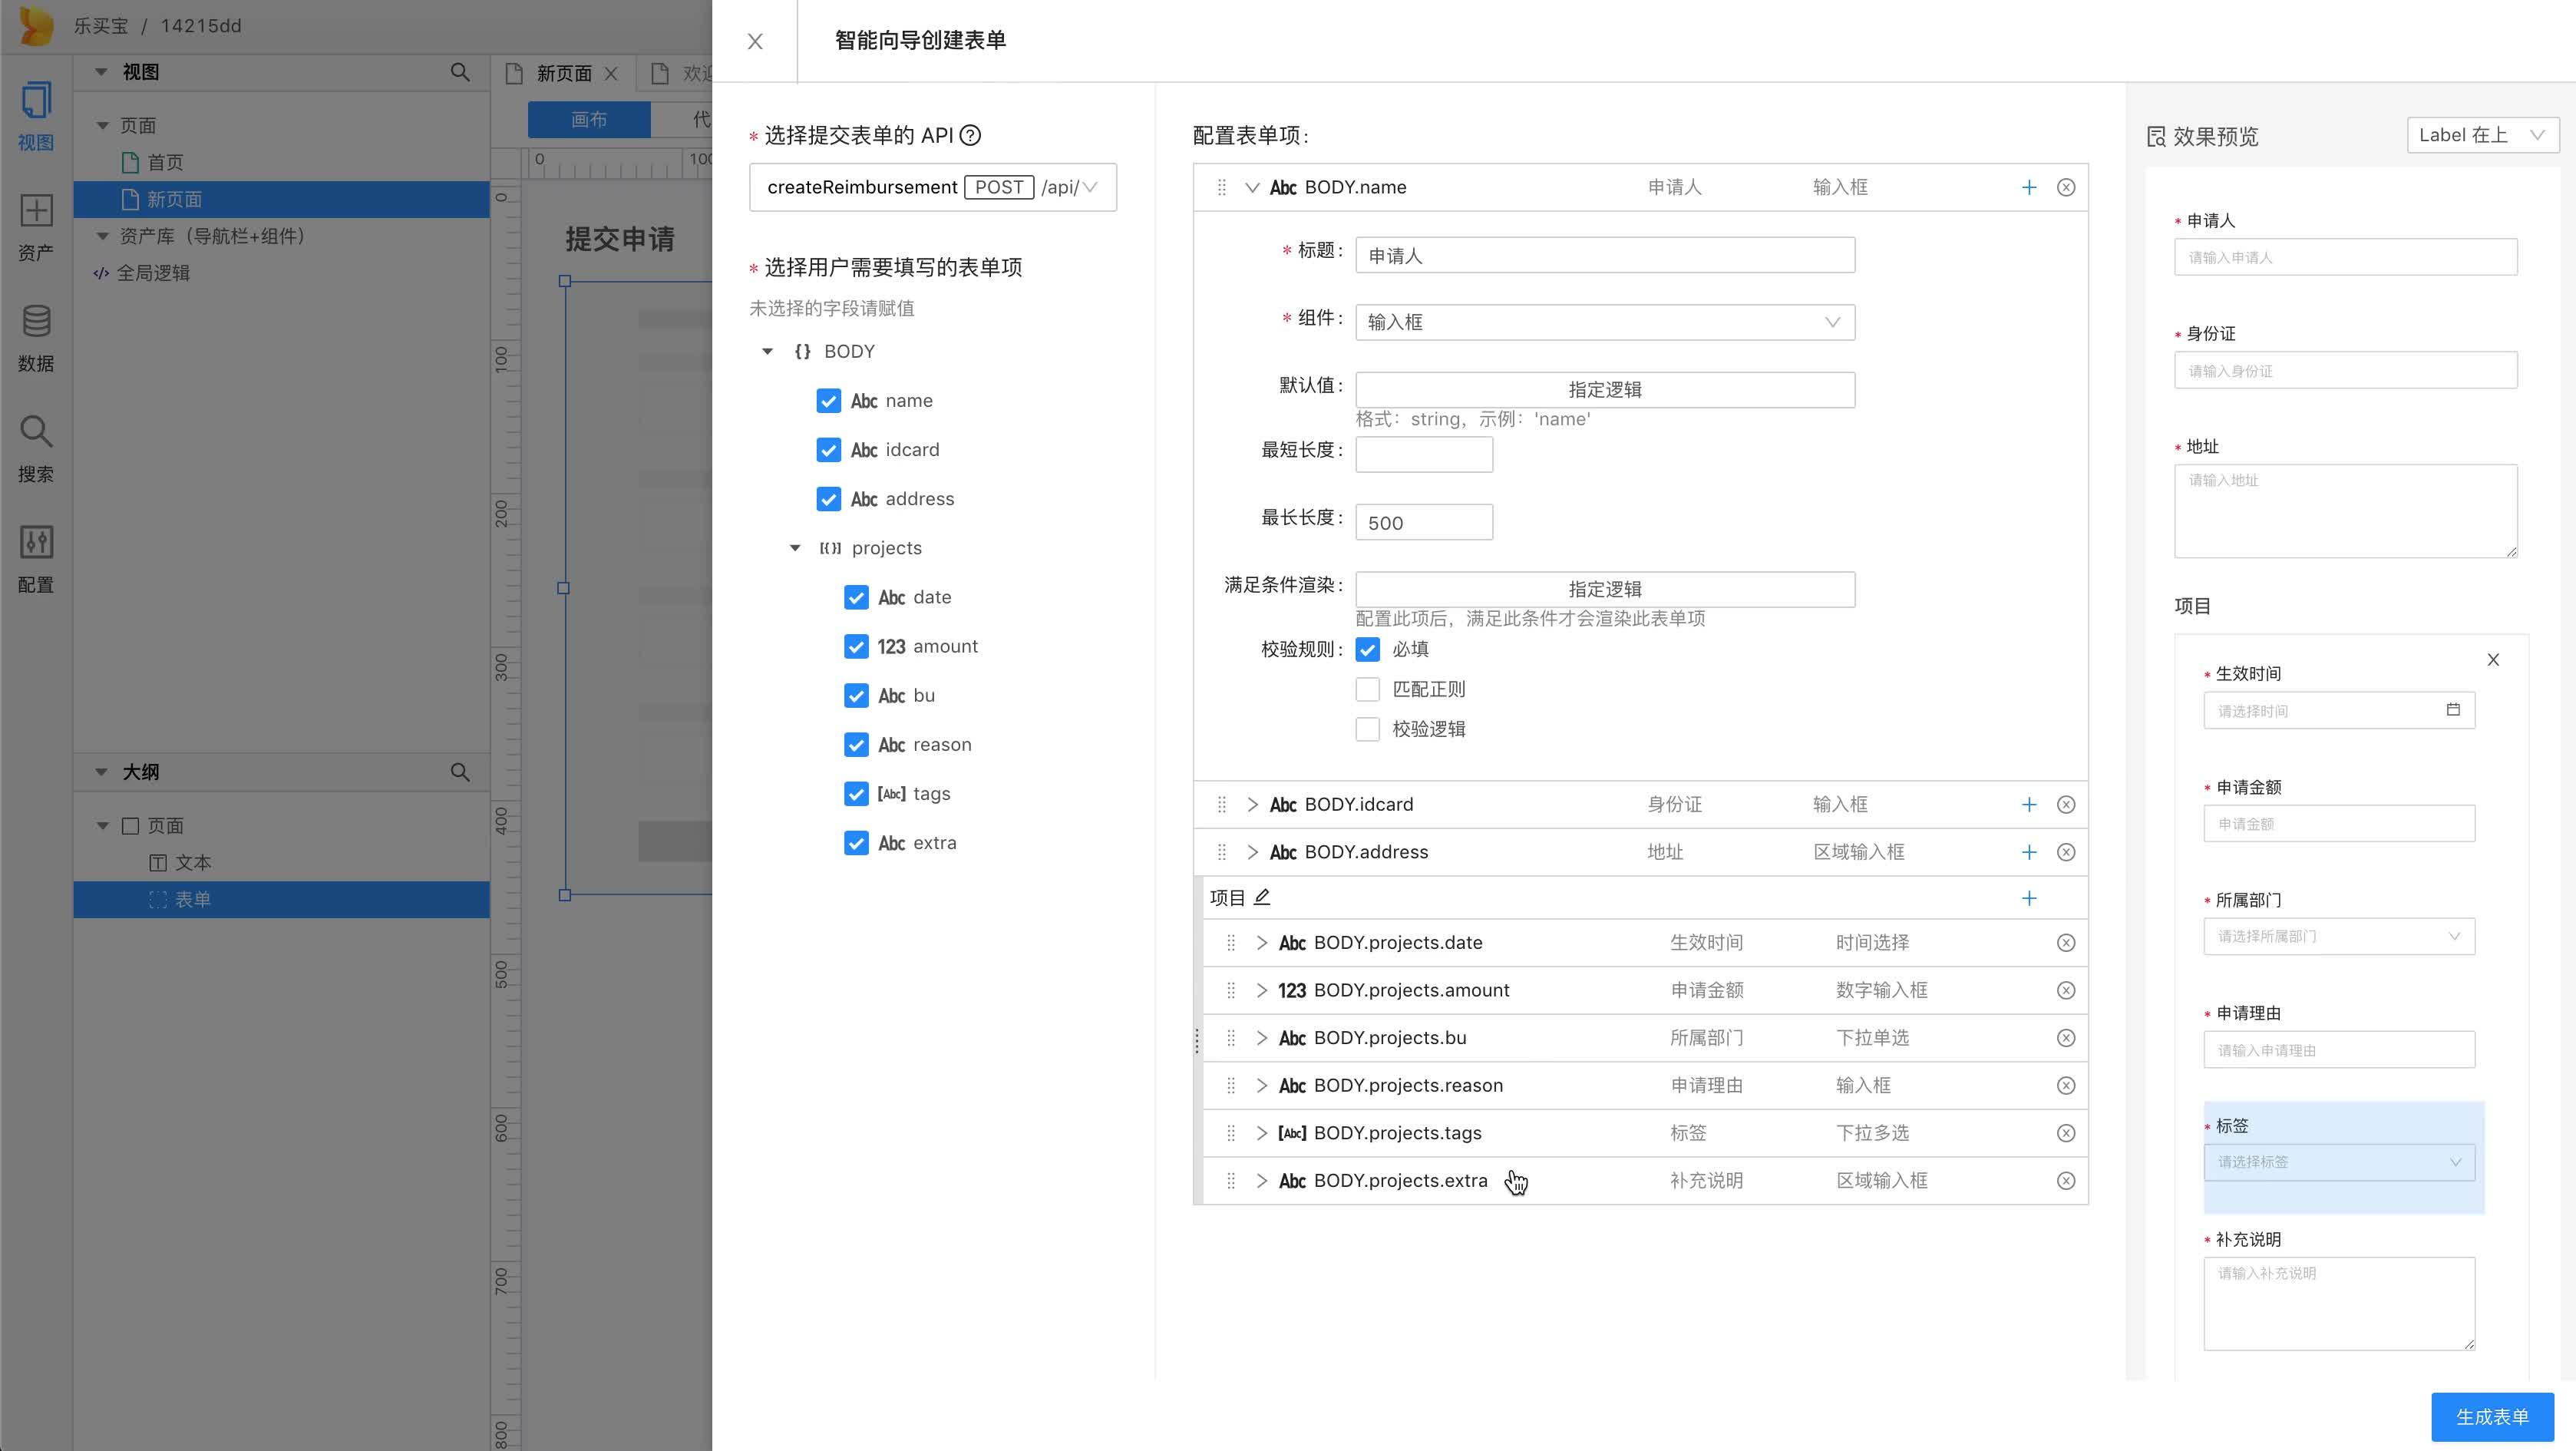Remove the BODY.projects.amount form item
Image resolution: width=2576 pixels, height=1451 pixels.
tap(2066, 990)
